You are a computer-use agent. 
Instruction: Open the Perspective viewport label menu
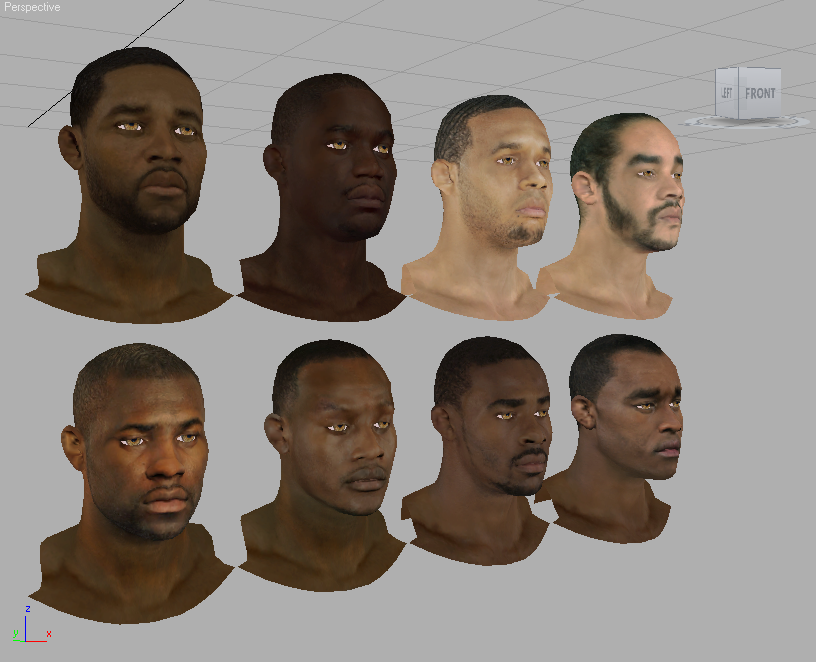click(x=32, y=7)
